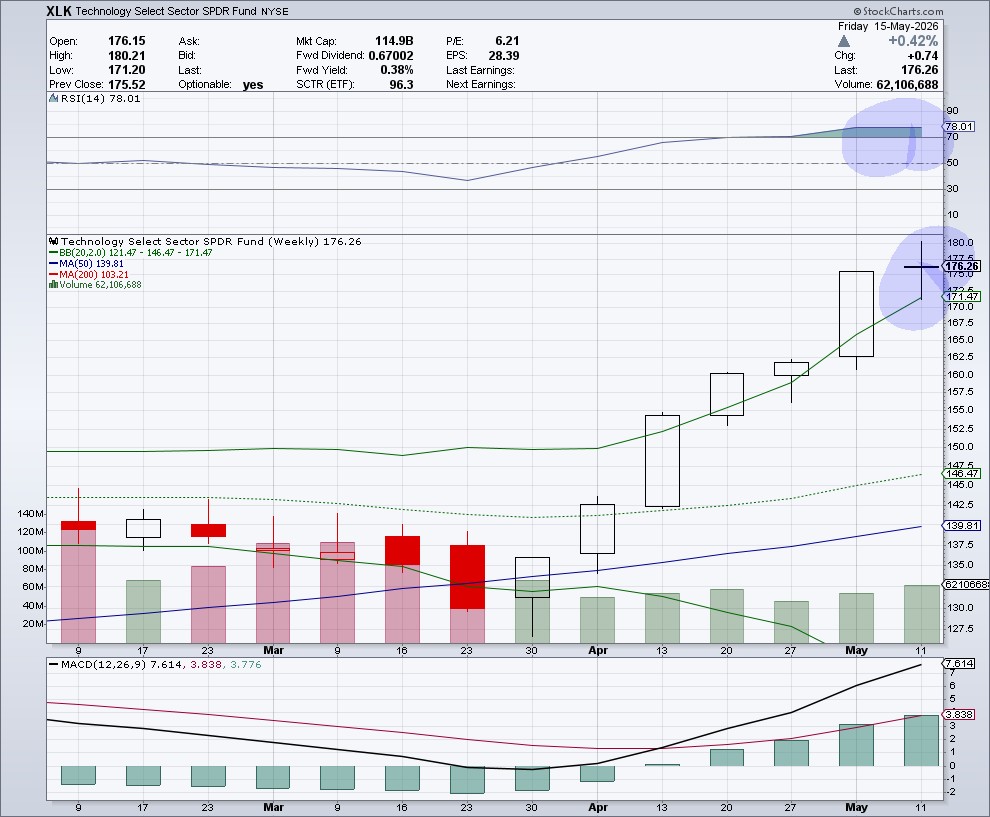Click the Prev Close value 175.52
The image size is (990, 817).
coord(126,84)
